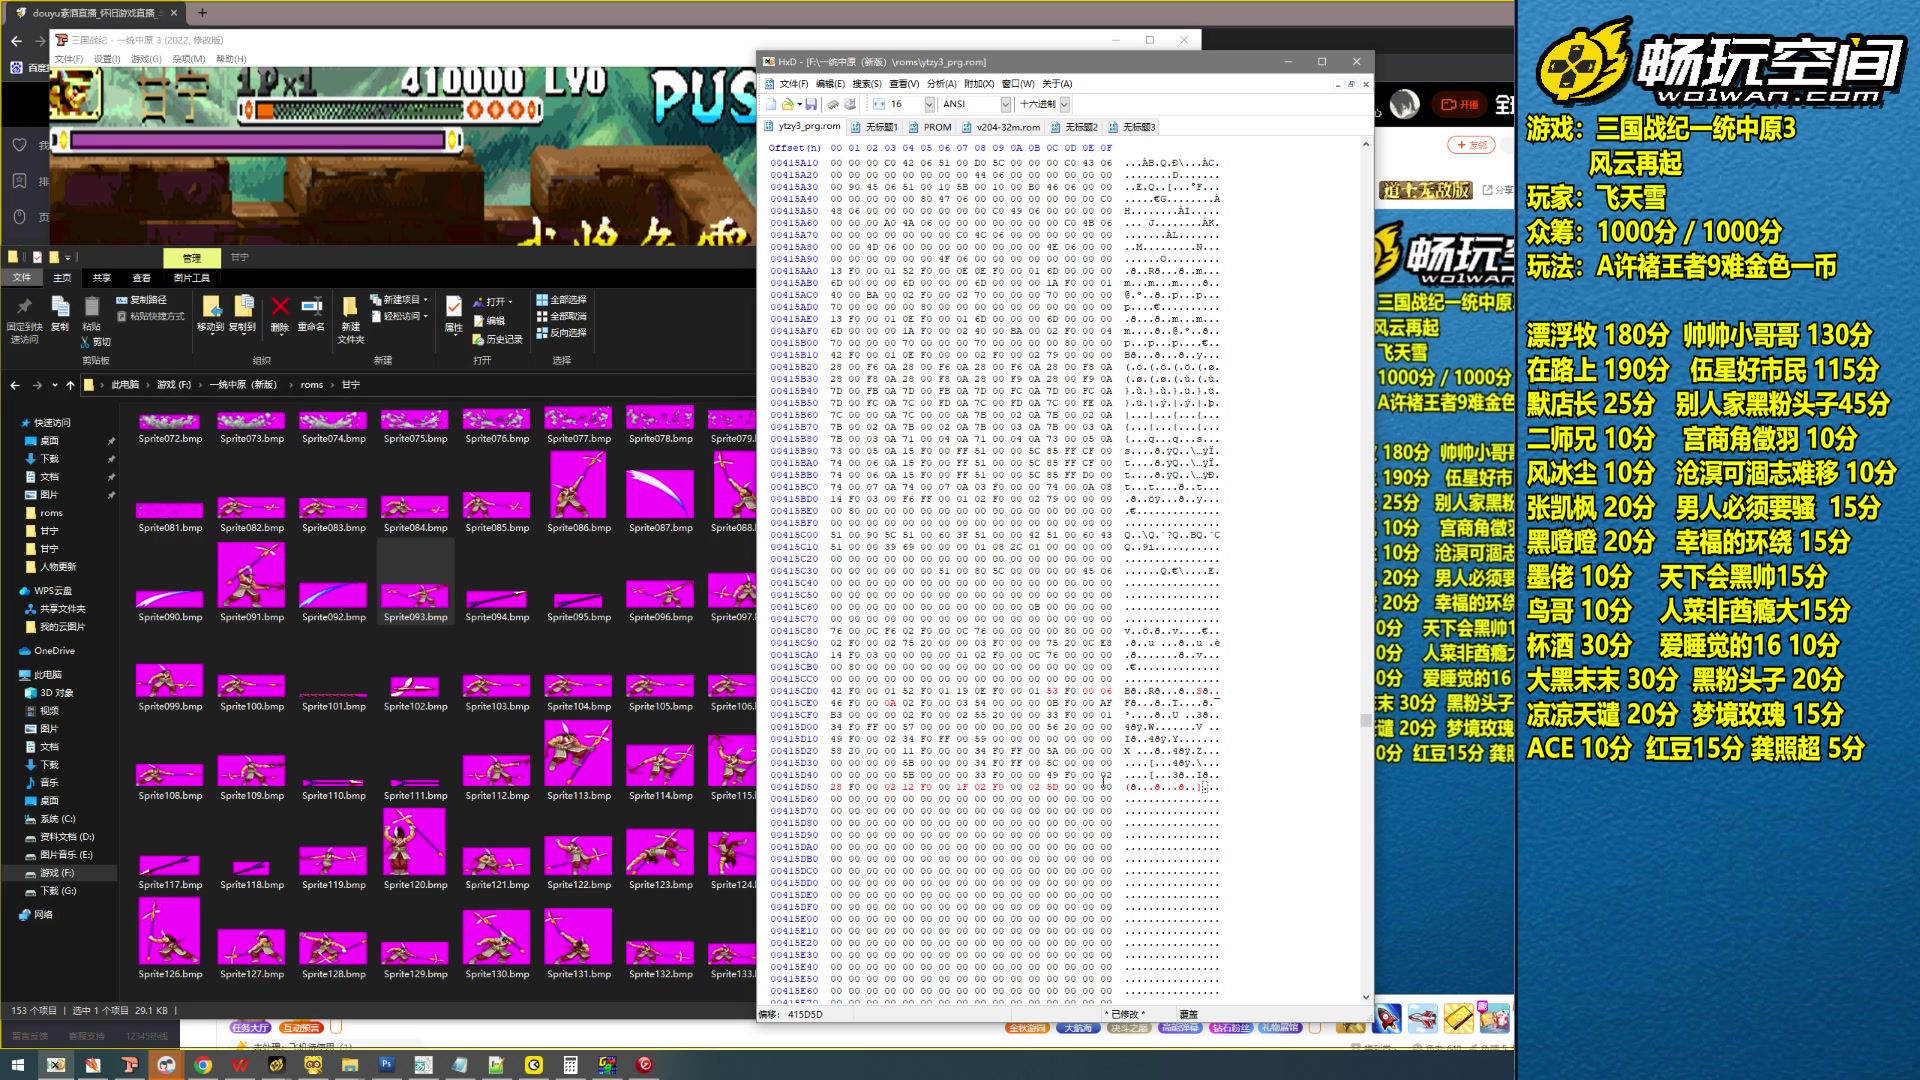Switch to the 无标题1 tab in HxD
This screenshot has width=1920, height=1080.
(874, 127)
